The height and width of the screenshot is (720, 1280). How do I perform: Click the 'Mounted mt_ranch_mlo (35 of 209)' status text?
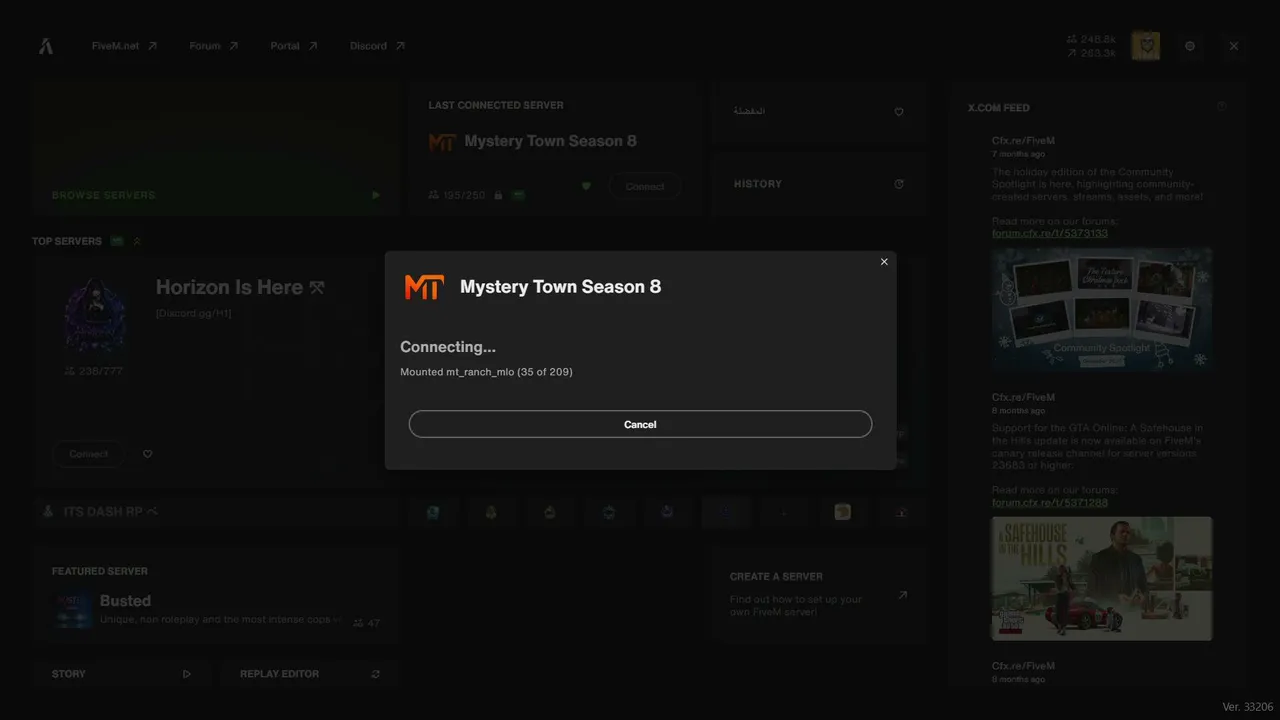tap(486, 372)
